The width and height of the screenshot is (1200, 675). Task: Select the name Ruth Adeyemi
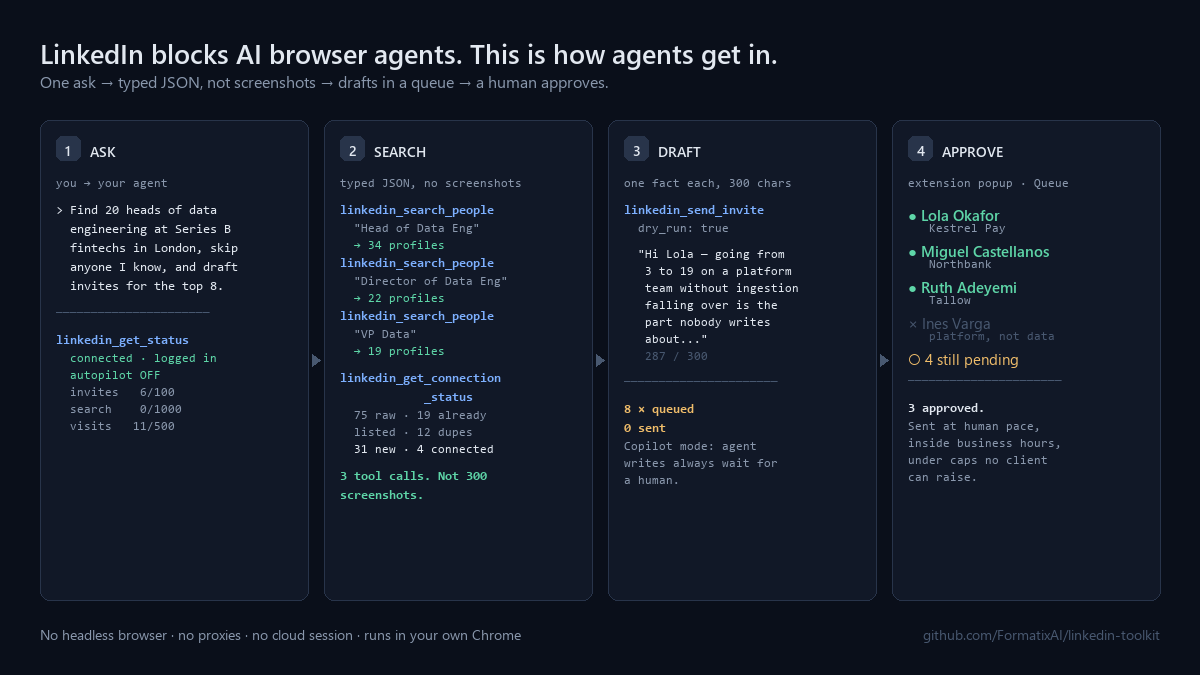(x=969, y=288)
